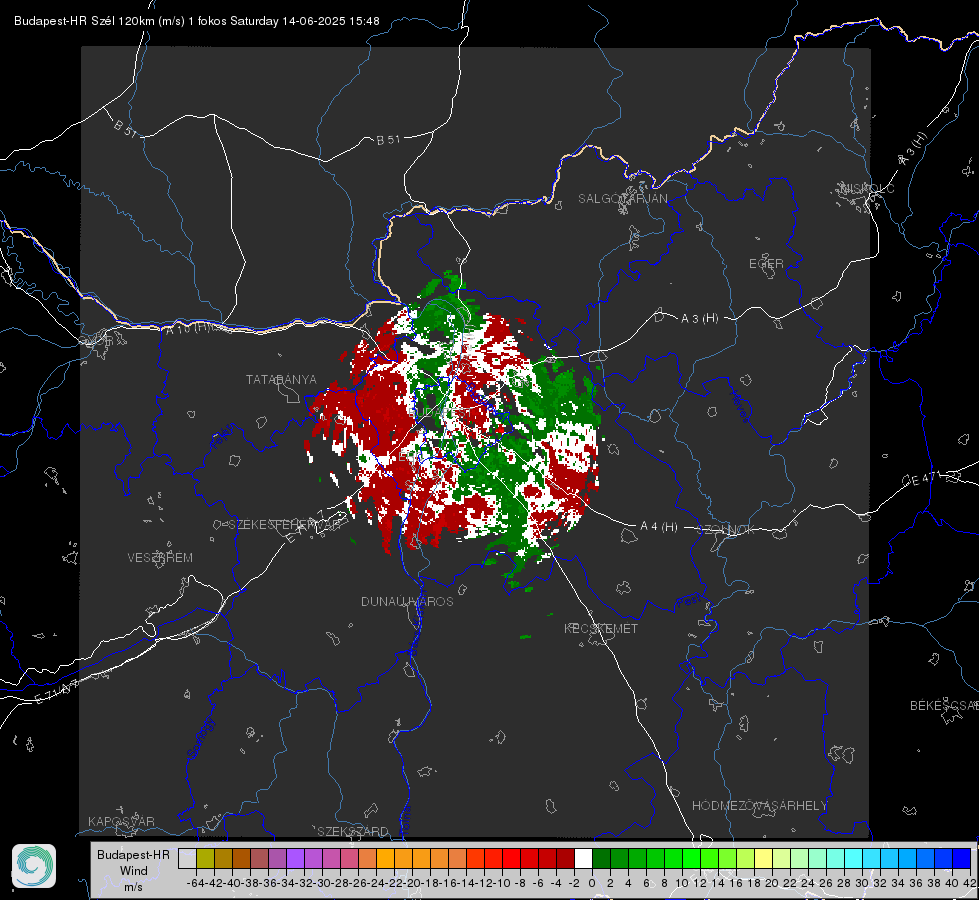This screenshot has width=979, height=900.
Task: Click the light grey swatch left of -64
Action: pos(187,858)
